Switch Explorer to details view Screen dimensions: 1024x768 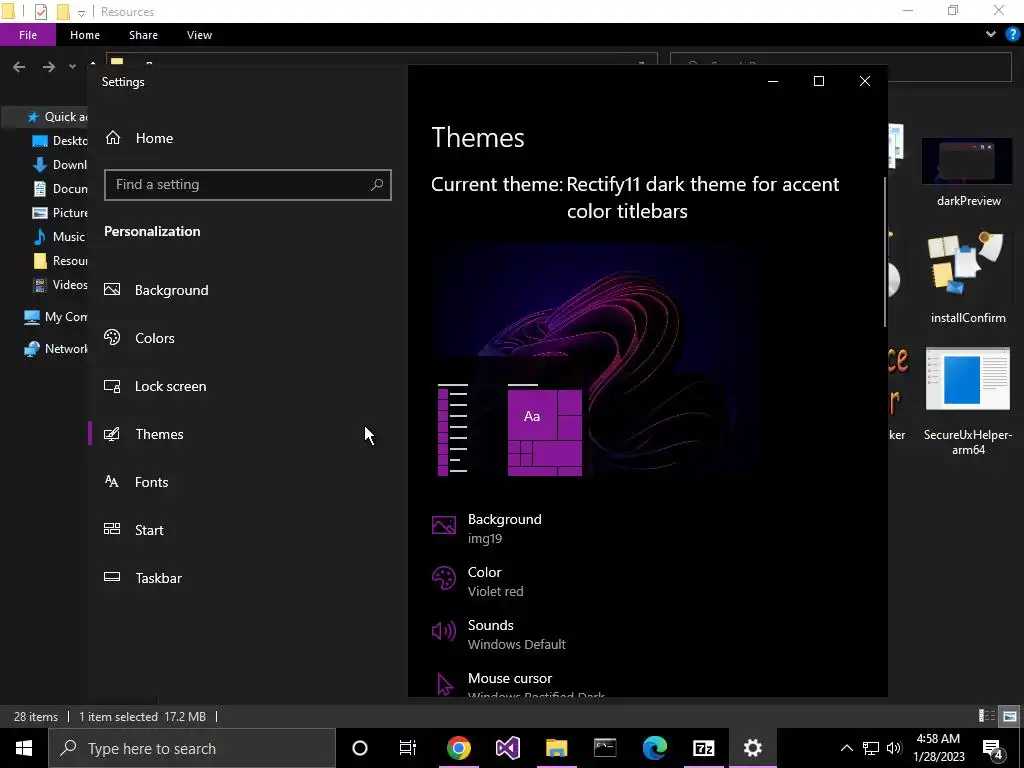[x=987, y=716]
